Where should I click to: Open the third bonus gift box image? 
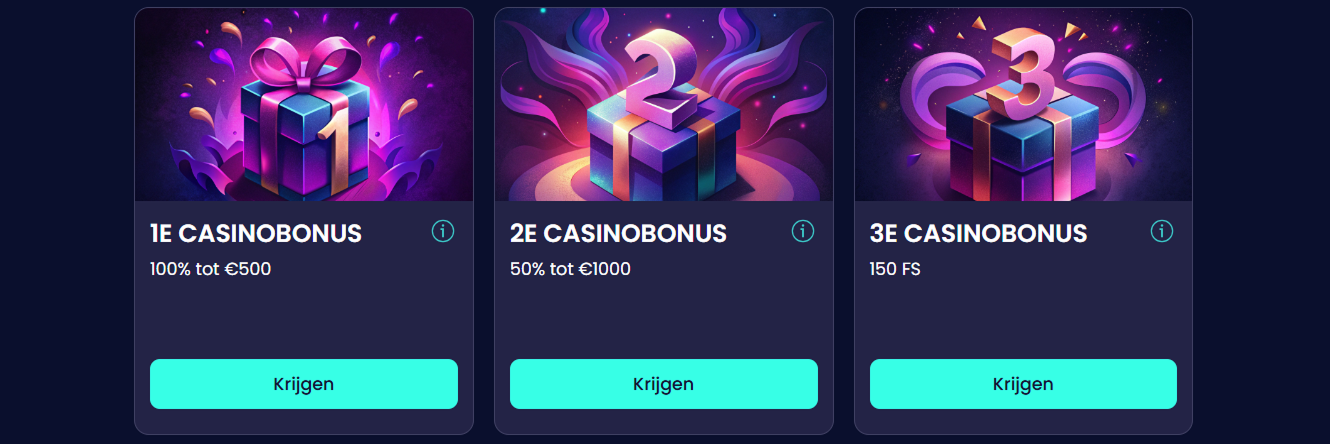[x=1023, y=105]
